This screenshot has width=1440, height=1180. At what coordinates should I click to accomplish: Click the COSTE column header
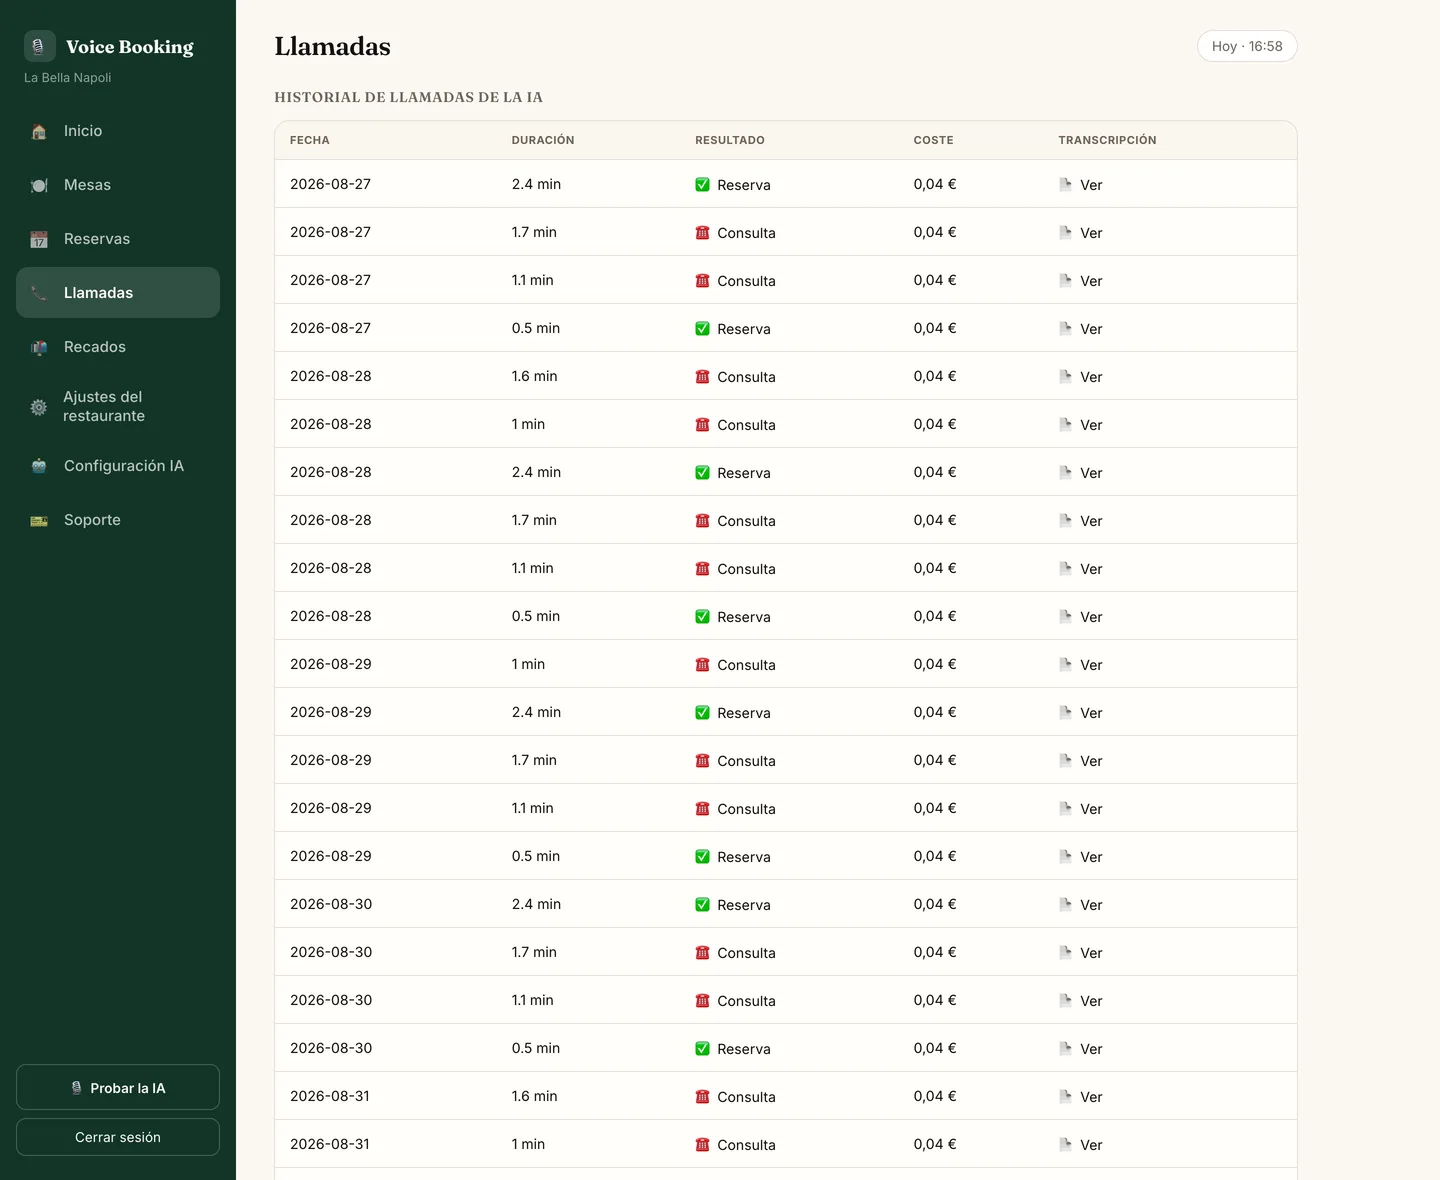pos(933,140)
